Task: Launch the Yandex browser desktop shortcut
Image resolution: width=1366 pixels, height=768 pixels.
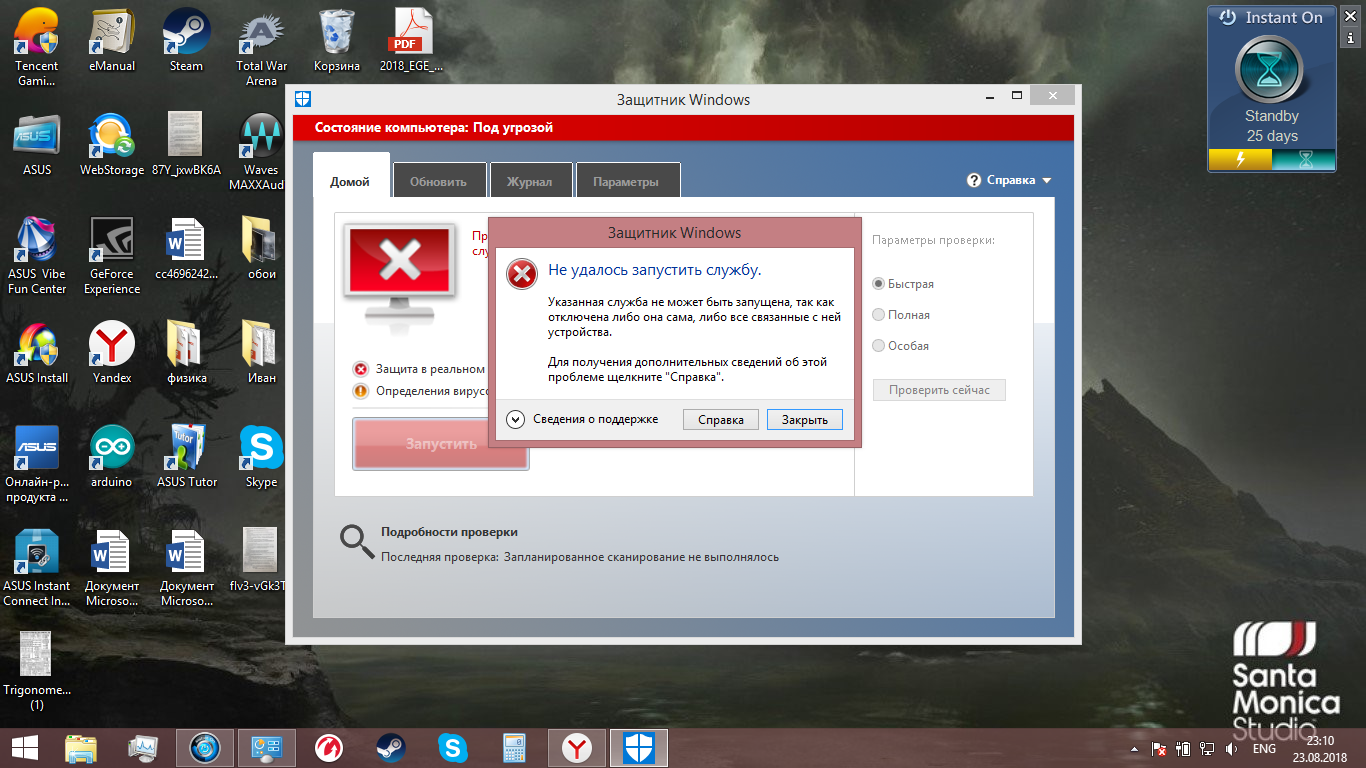Action: (112, 352)
